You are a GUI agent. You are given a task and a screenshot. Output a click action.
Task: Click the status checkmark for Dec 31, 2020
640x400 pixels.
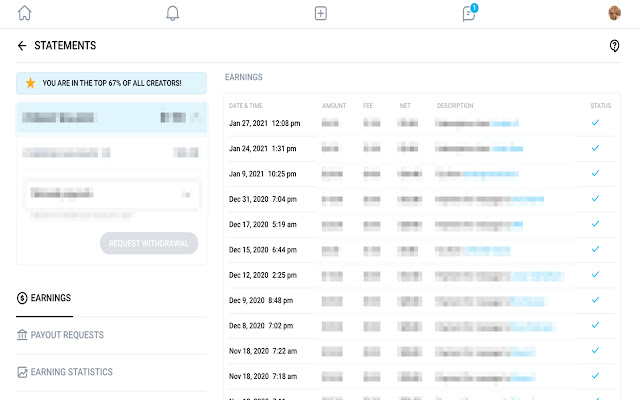pos(596,198)
